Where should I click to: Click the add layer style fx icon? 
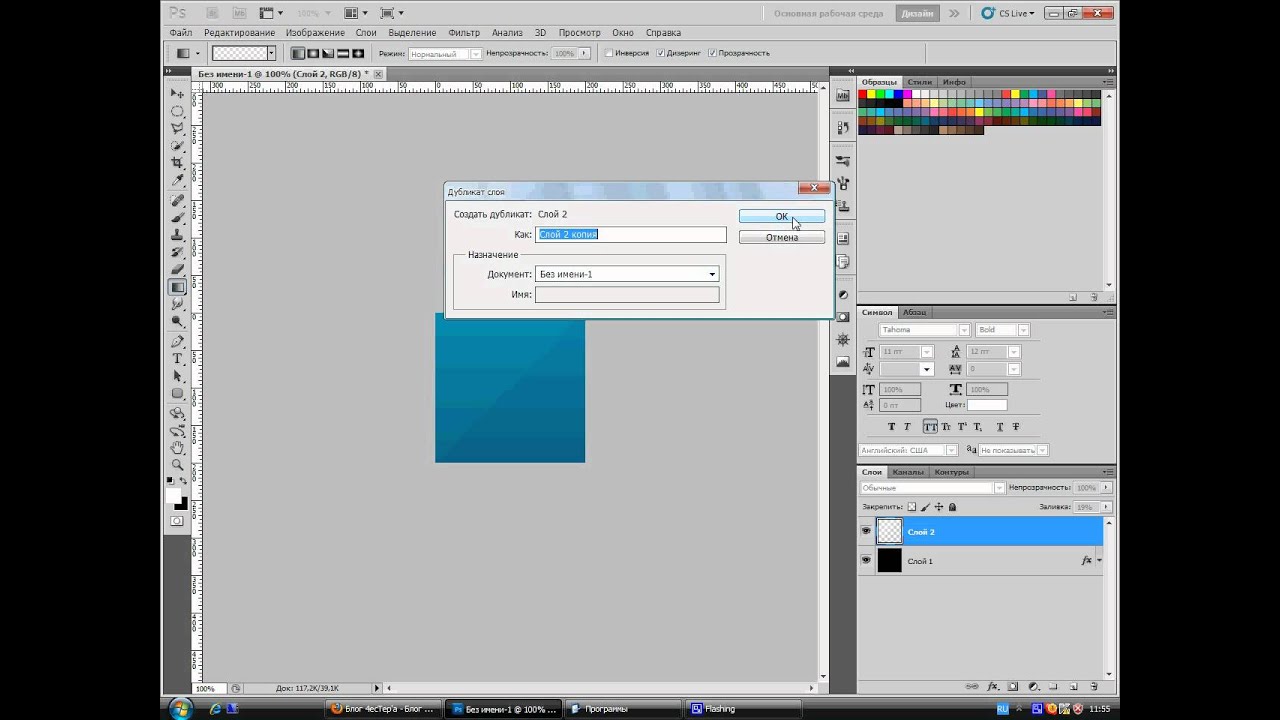coord(993,687)
